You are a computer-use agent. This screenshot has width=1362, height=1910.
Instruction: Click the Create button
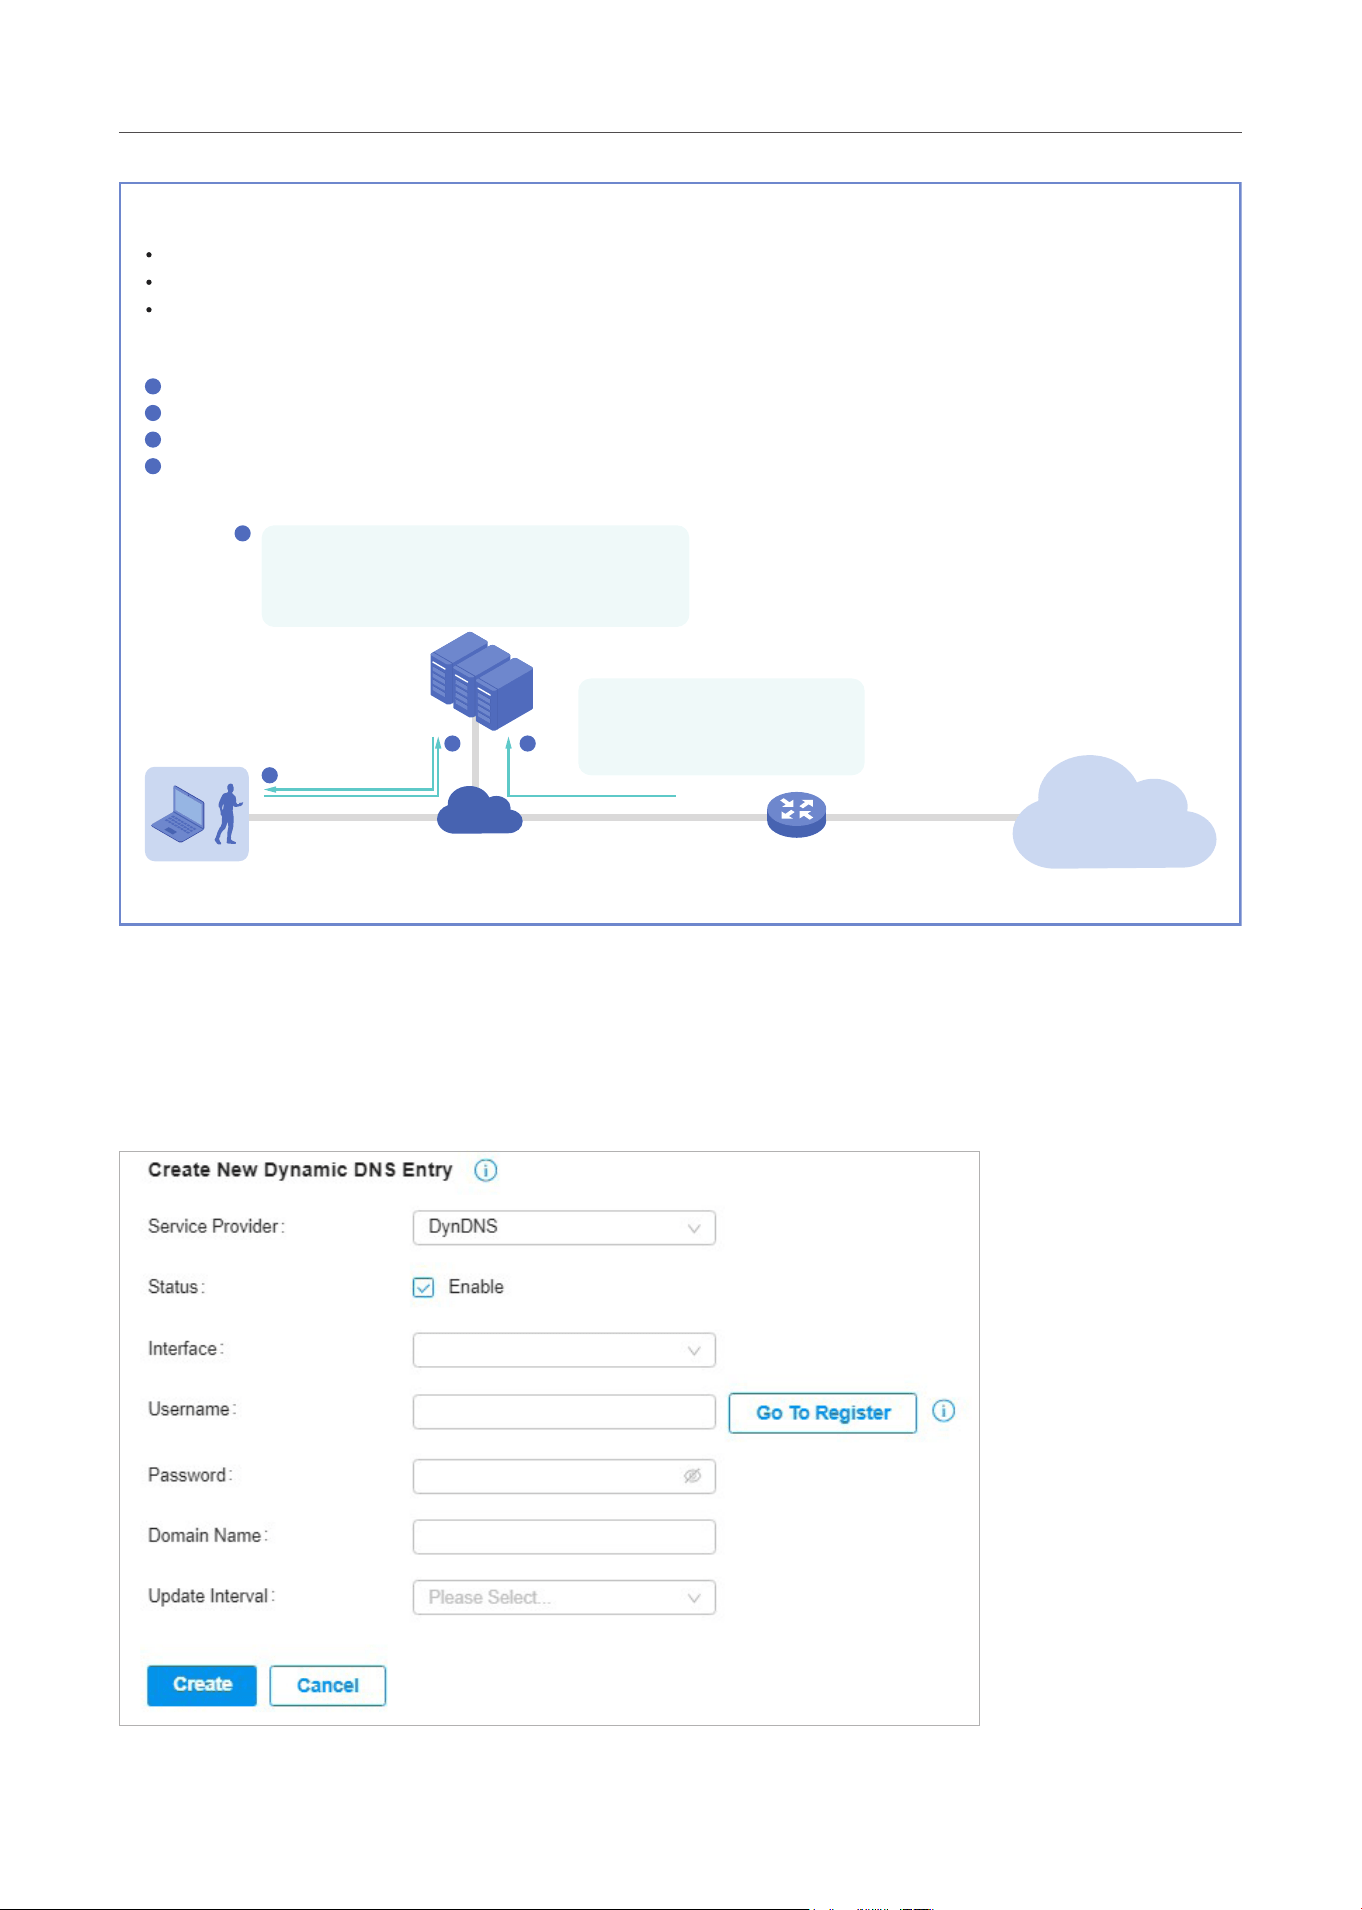202,1685
